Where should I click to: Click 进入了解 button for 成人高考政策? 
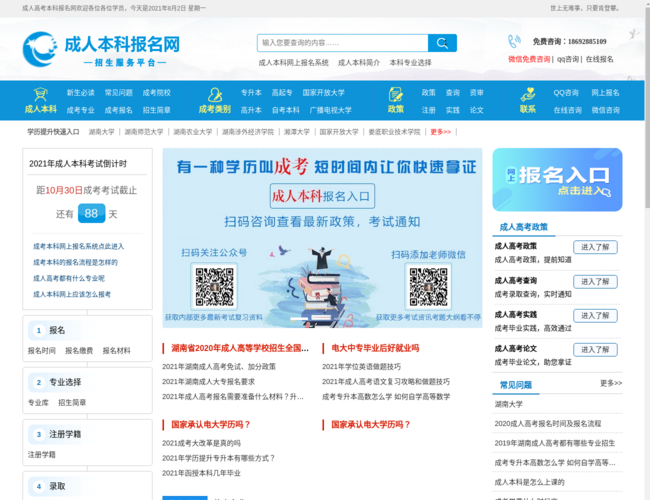(x=595, y=247)
